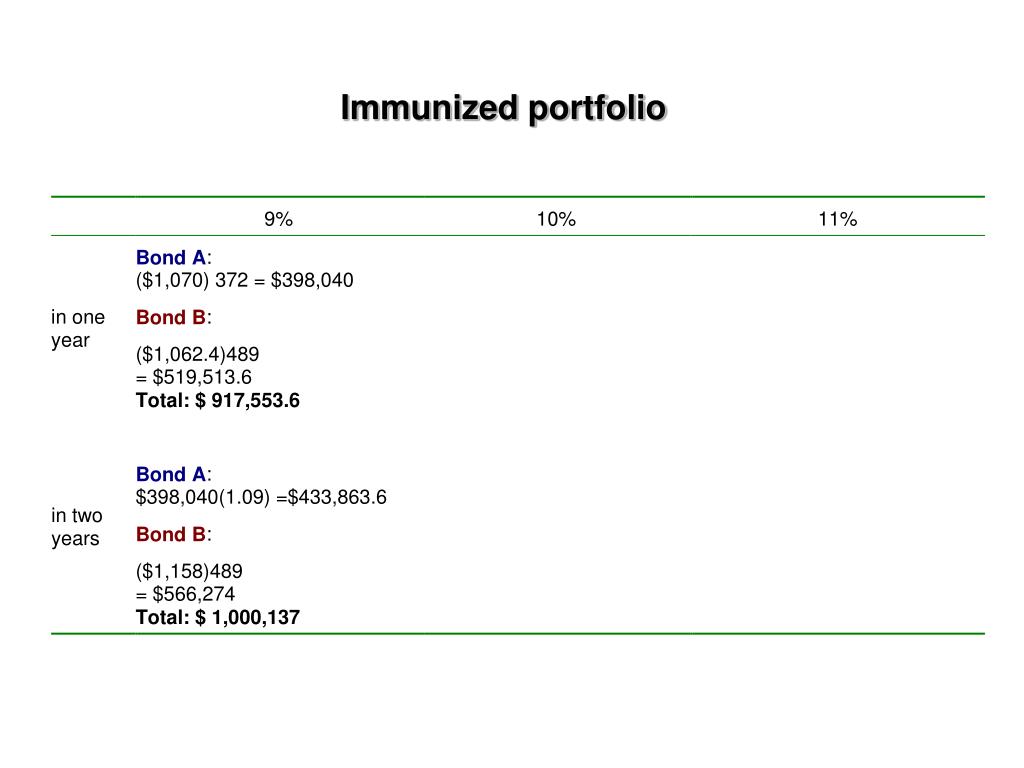1024x768 pixels.
Task: Click the "in one year" row label
Action: (78, 329)
